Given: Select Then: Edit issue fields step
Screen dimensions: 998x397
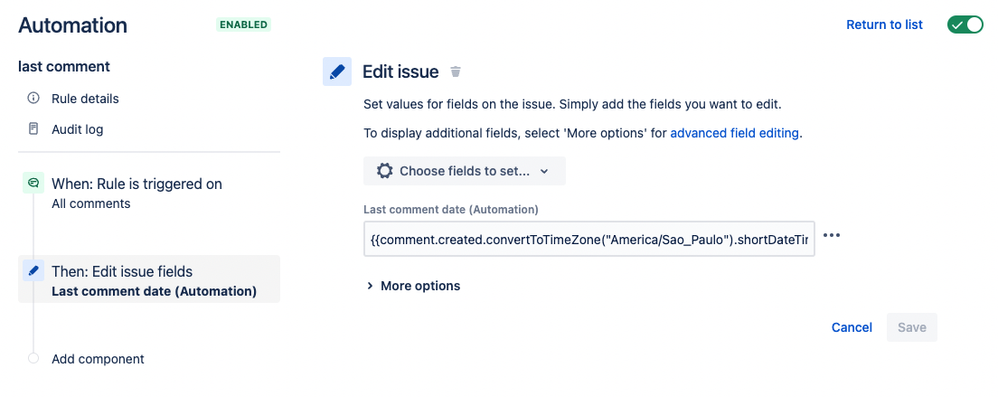Looking at the screenshot, I should pos(149,279).
